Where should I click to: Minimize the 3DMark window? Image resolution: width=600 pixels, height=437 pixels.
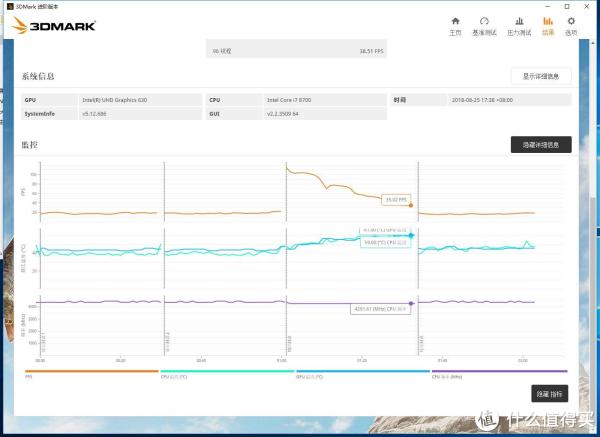tap(548, 7)
